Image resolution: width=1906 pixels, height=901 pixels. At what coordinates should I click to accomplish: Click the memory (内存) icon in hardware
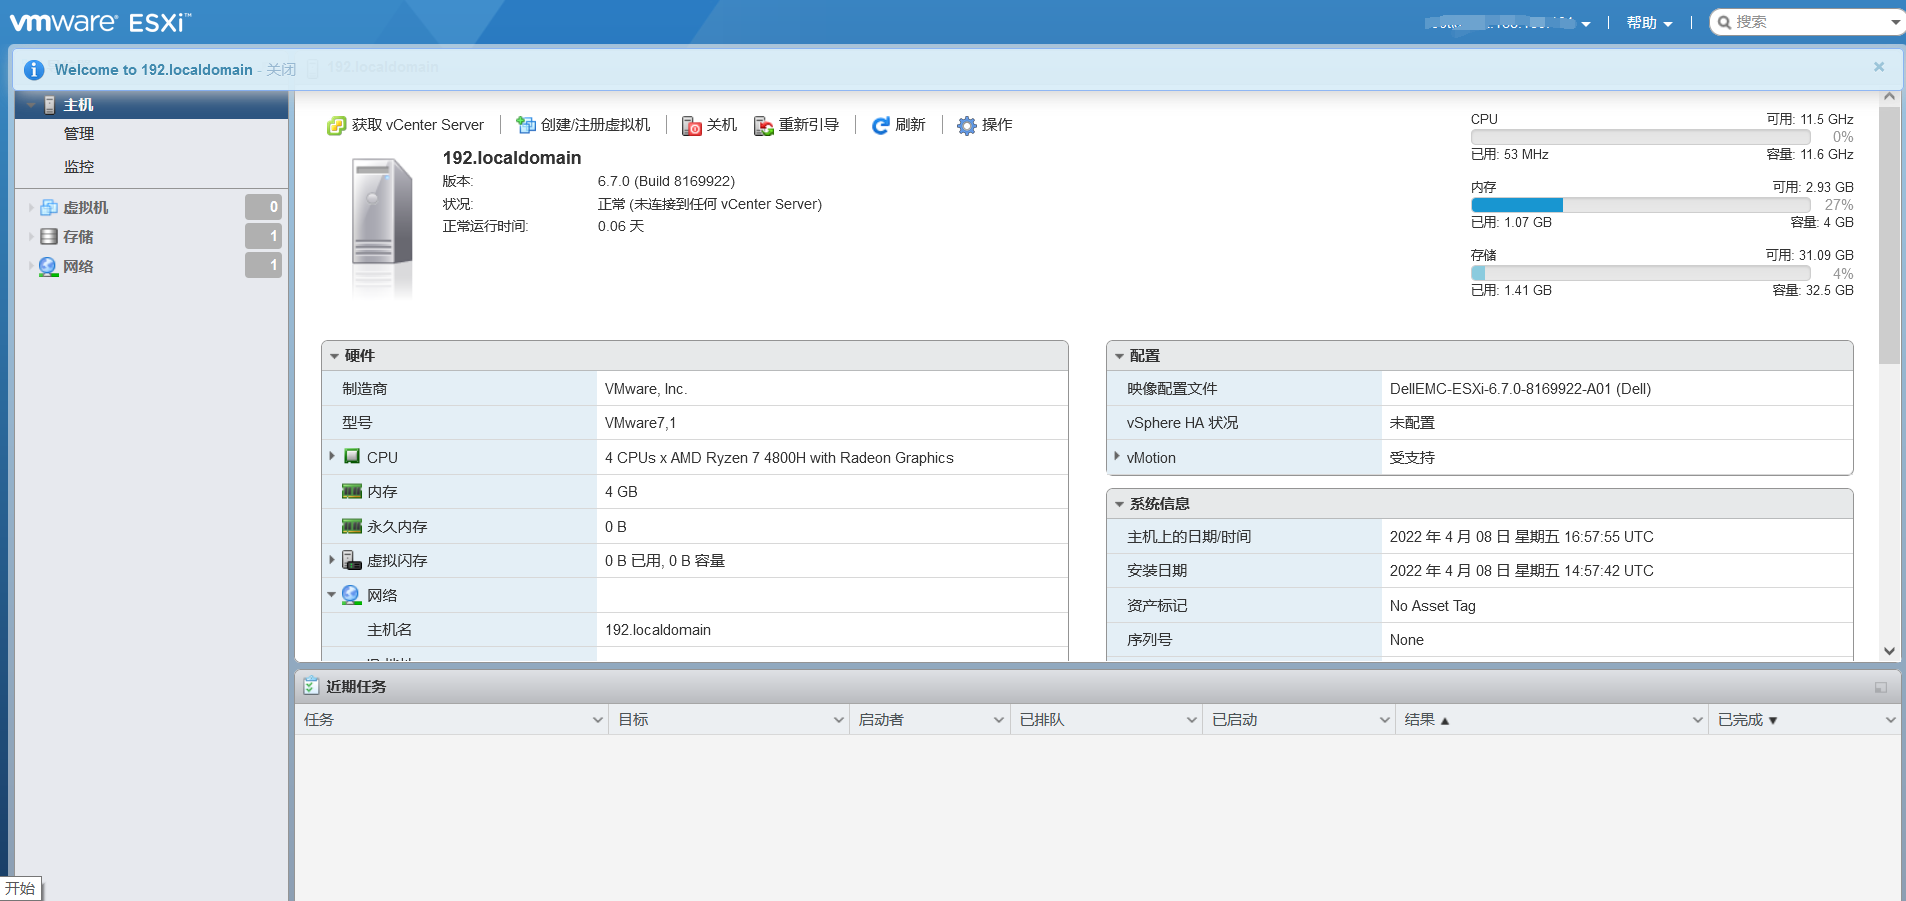click(352, 491)
